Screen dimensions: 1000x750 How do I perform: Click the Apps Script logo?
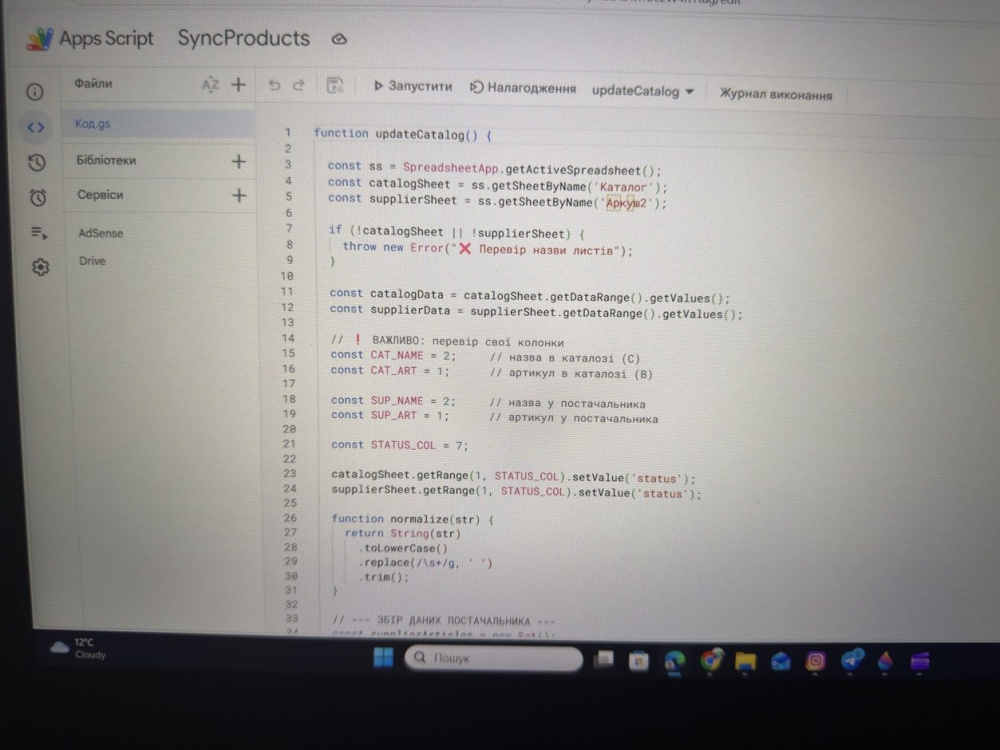pyautogui.click(x=40, y=39)
